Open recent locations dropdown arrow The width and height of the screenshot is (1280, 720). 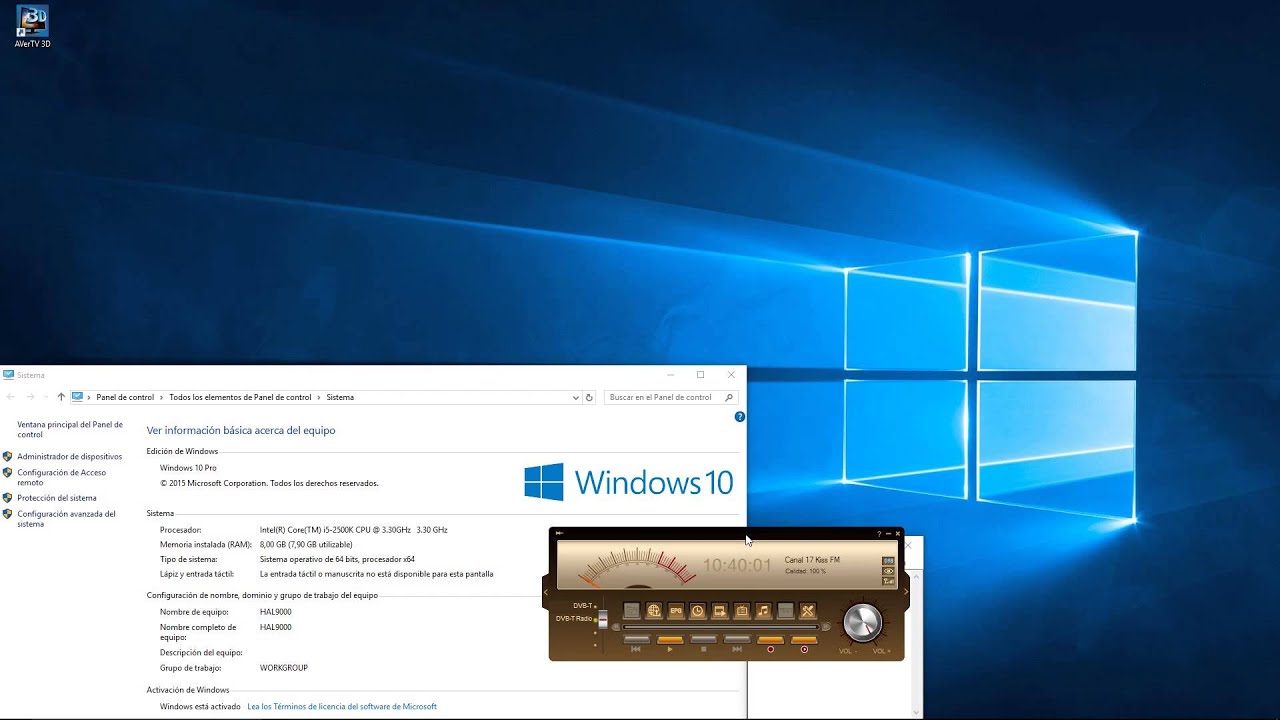click(x=45, y=397)
